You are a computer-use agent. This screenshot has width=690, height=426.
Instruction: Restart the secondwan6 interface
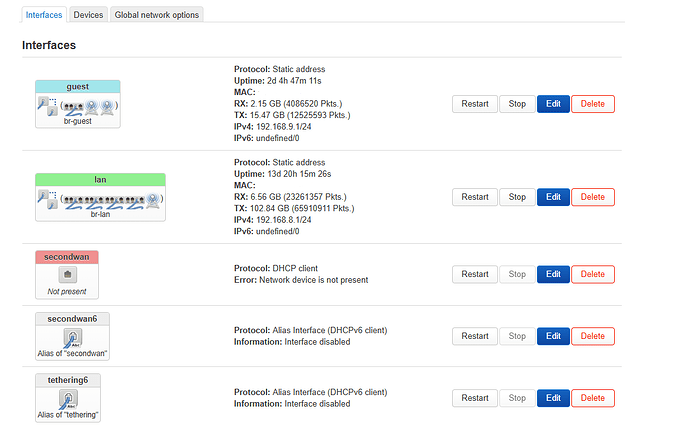[x=475, y=337]
